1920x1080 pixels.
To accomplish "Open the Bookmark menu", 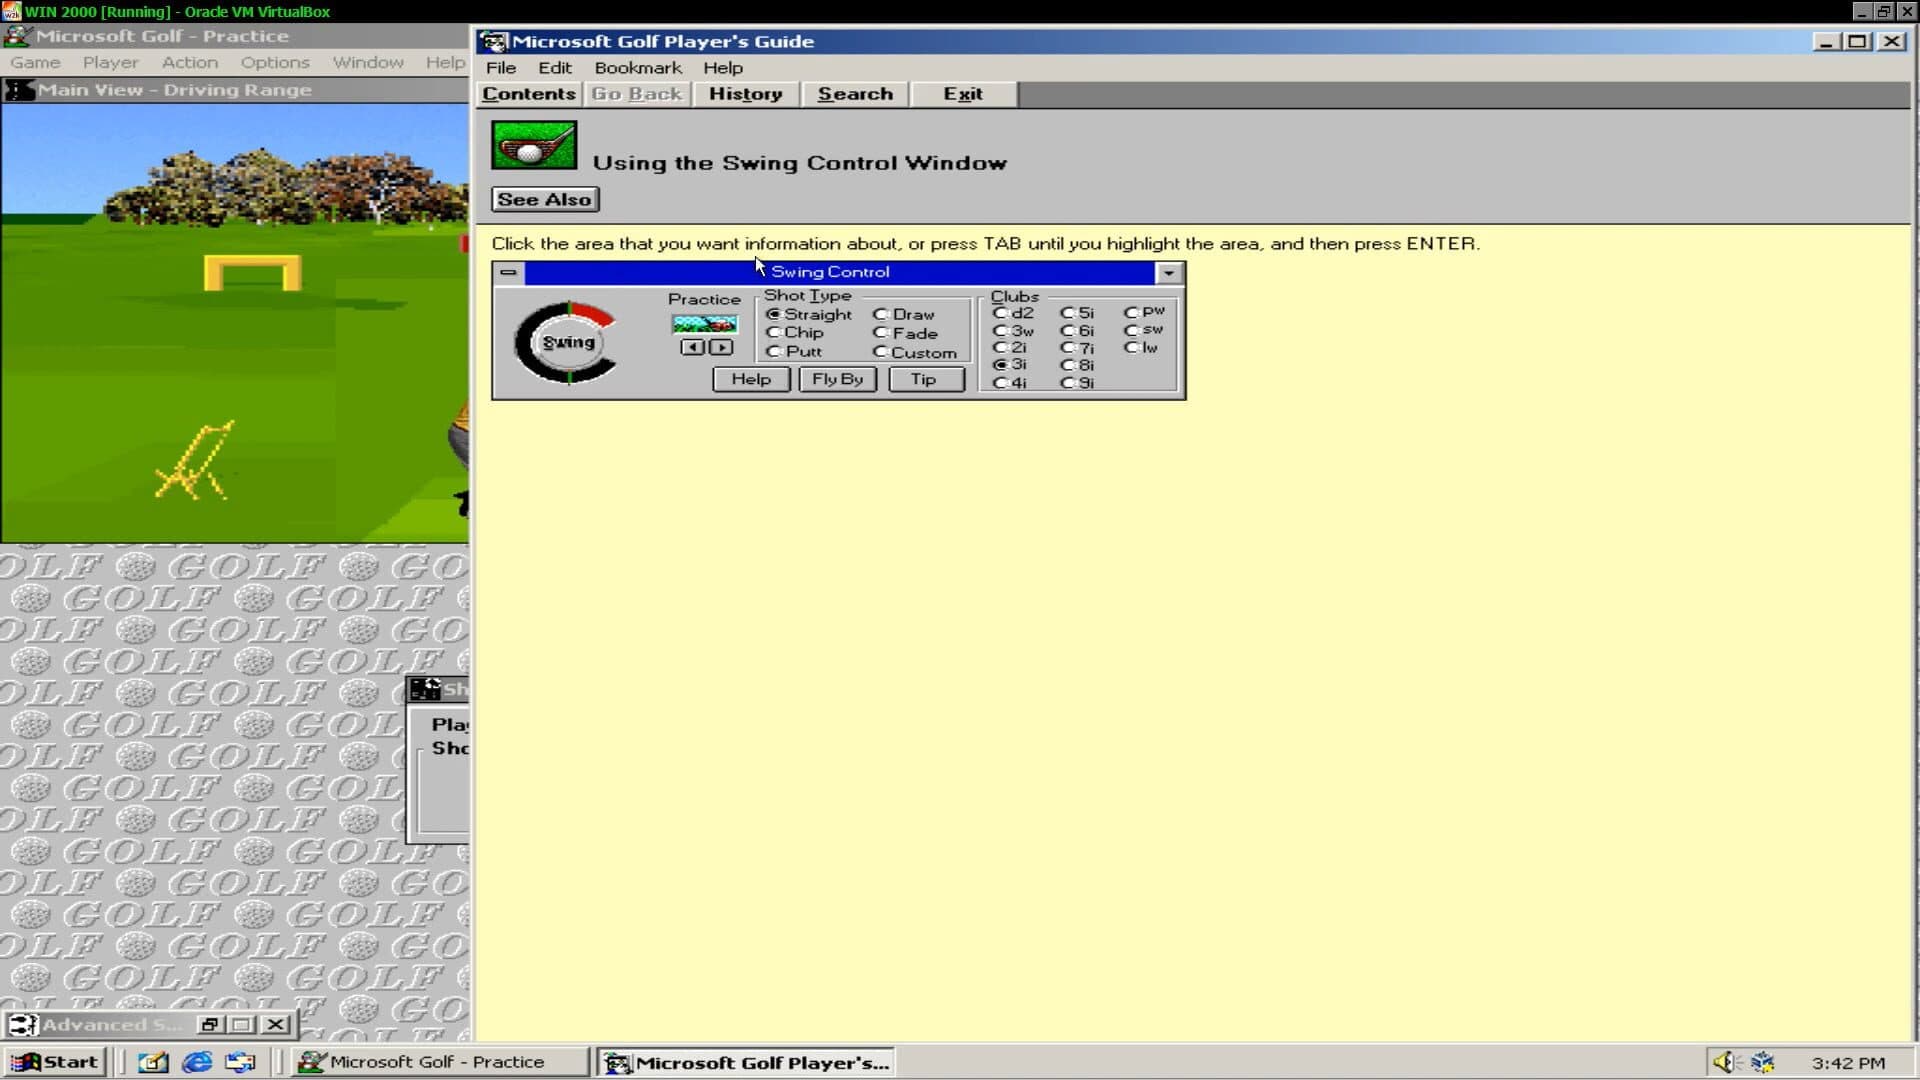I will [637, 68].
